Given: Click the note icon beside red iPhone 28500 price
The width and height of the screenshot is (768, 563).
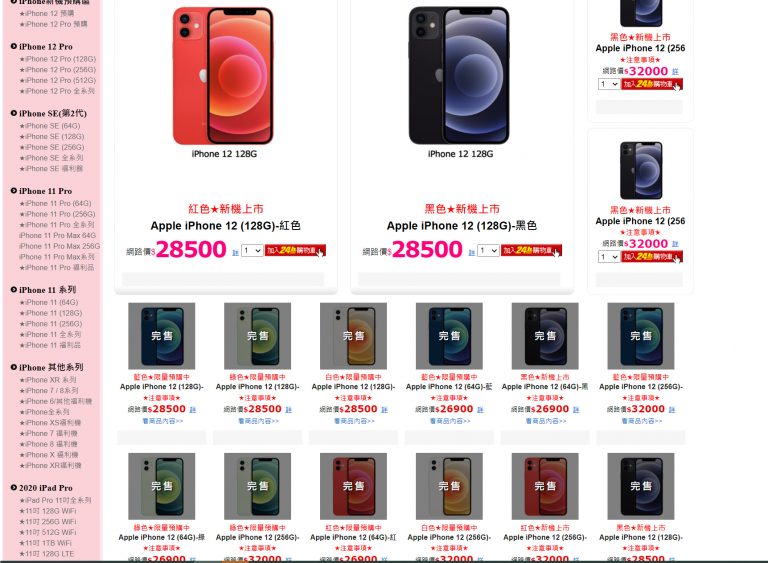Looking at the screenshot, I should pyautogui.click(x=235, y=253).
